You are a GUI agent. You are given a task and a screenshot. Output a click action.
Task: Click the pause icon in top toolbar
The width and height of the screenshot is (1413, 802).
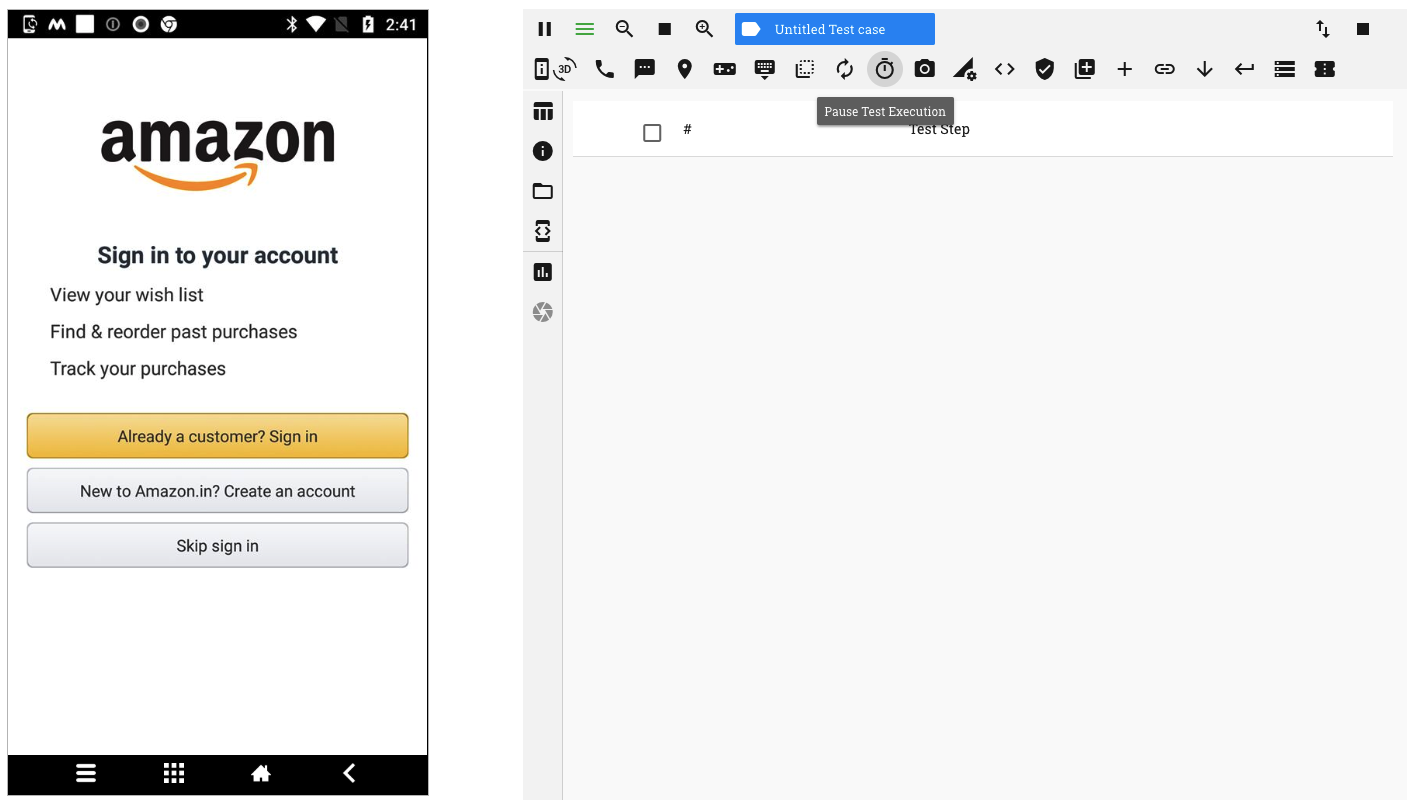[545, 29]
